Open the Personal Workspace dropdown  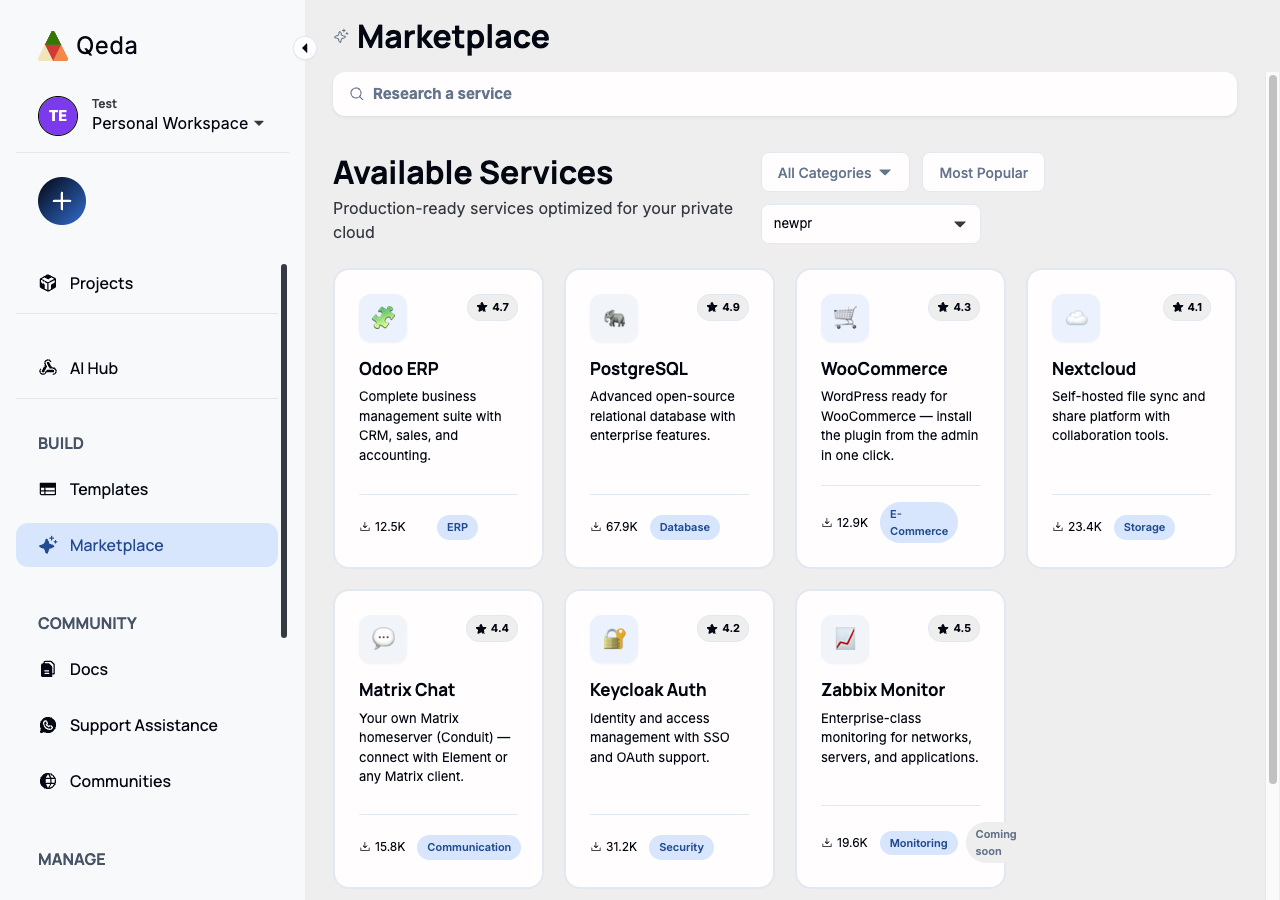tap(178, 123)
